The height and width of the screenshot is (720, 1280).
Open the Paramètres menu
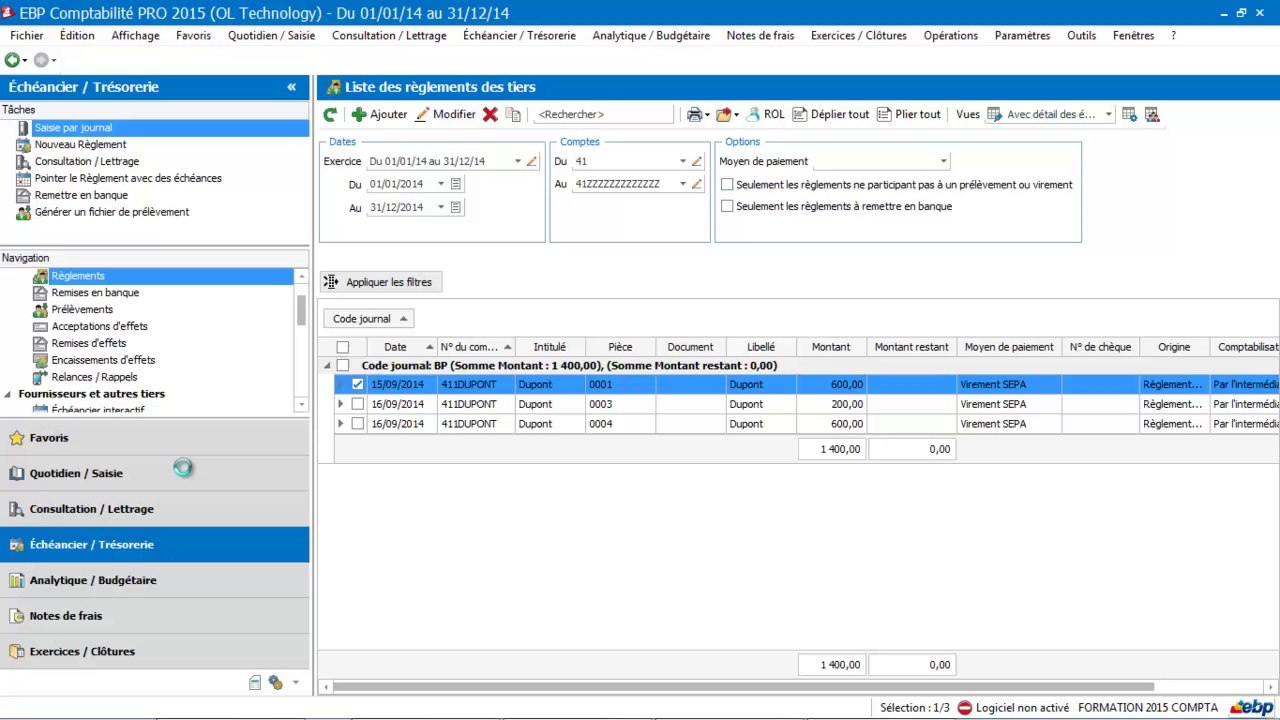[x=1022, y=35]
